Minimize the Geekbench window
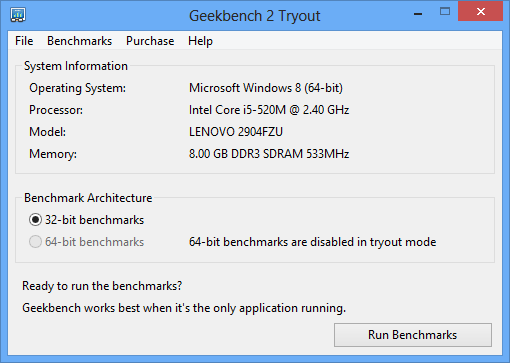Viewport: 510px width, 363px height. tap(418, 13)
